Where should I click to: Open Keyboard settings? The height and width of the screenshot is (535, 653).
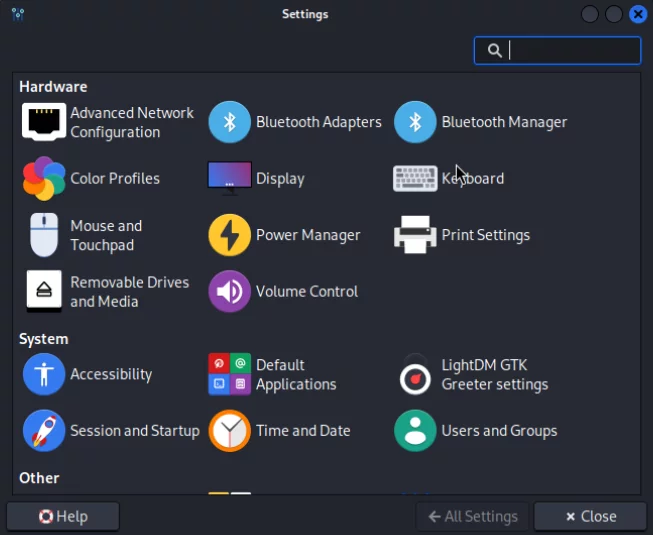pyautogui.click(x=449, y=179)
